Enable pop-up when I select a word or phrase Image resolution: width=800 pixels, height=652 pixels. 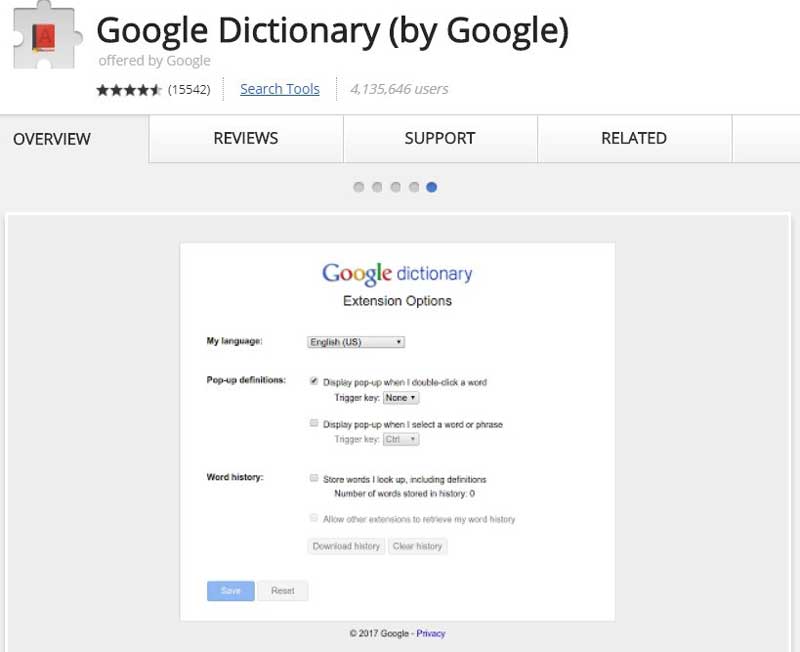pos(314,423)
